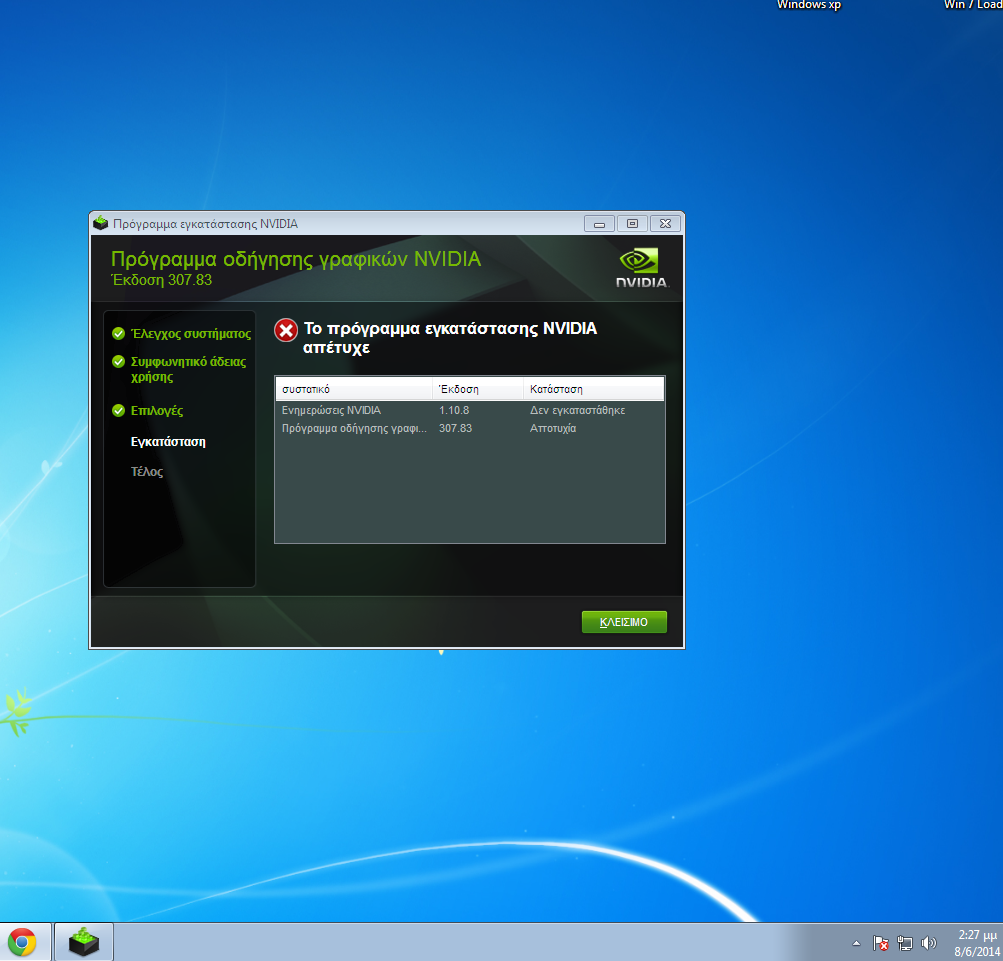1003x961 pixels.
Task: Click the Windows xp desktop label
Action: 809,5
